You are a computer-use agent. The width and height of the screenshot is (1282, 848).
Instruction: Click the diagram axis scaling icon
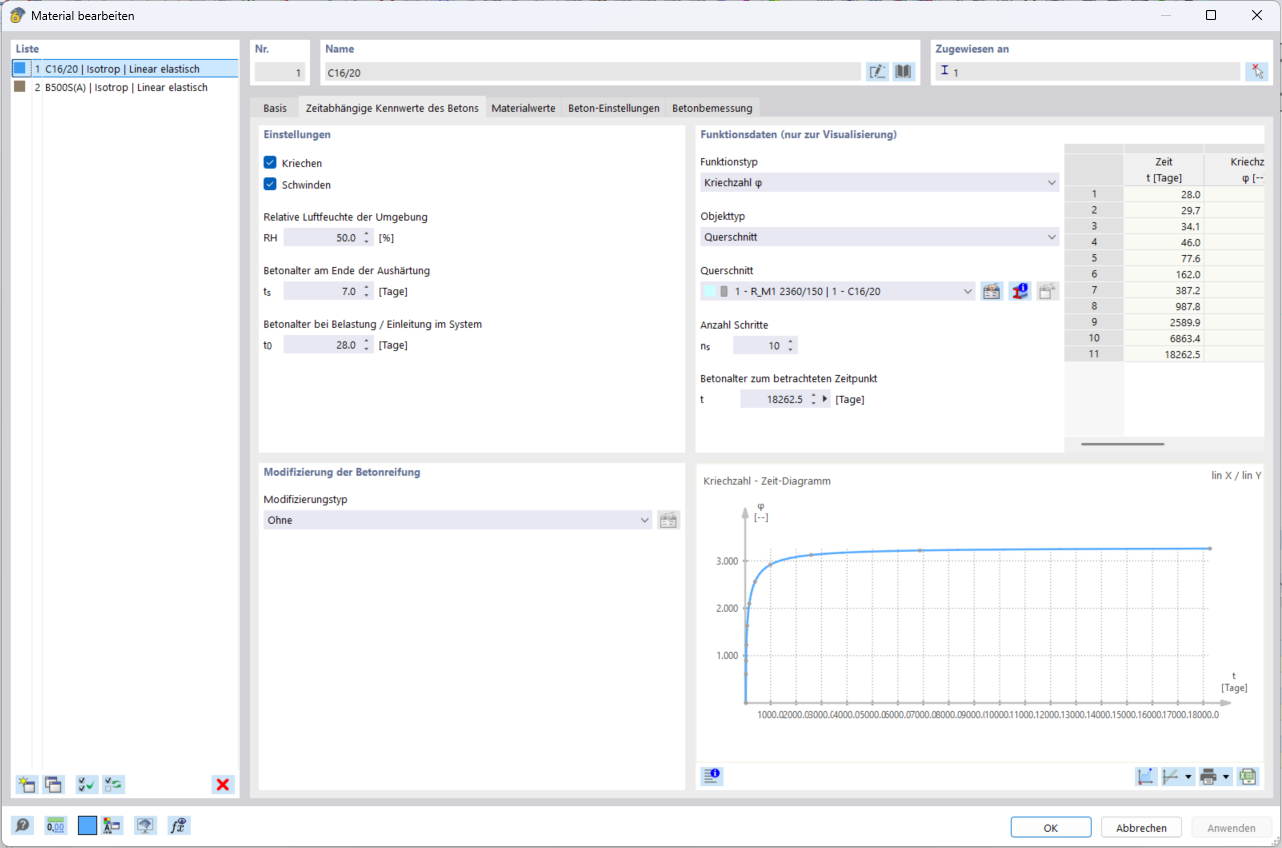[x=1172, y=776]
